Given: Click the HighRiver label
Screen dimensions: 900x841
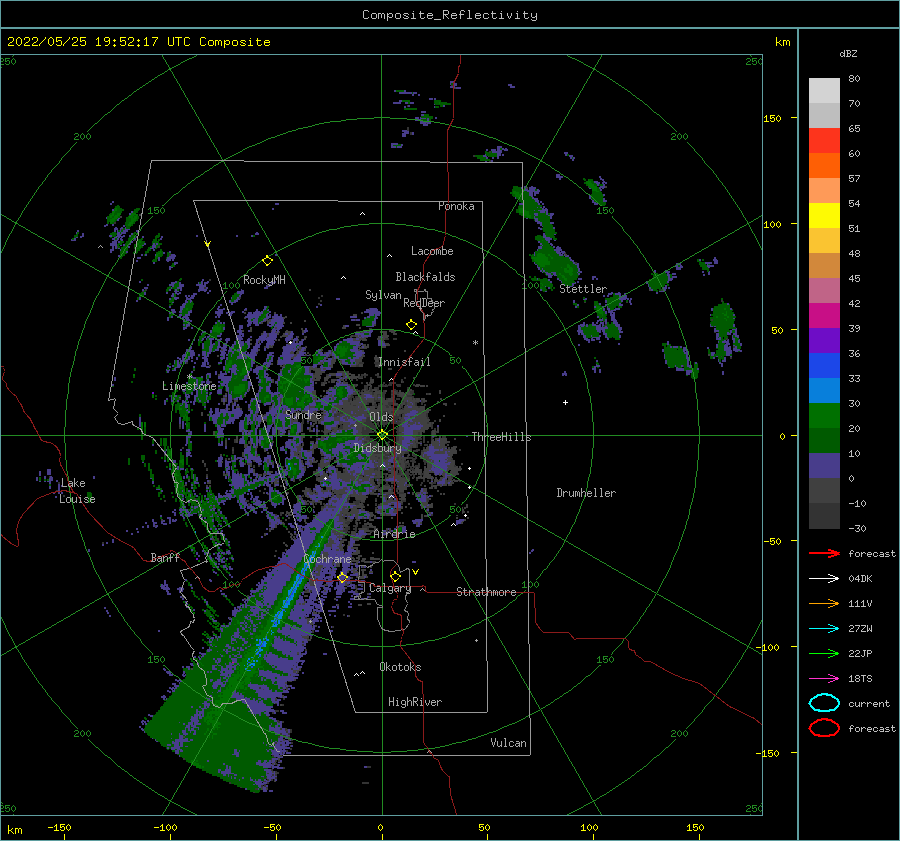Looking at the screenshot, I should coord(415,702).
